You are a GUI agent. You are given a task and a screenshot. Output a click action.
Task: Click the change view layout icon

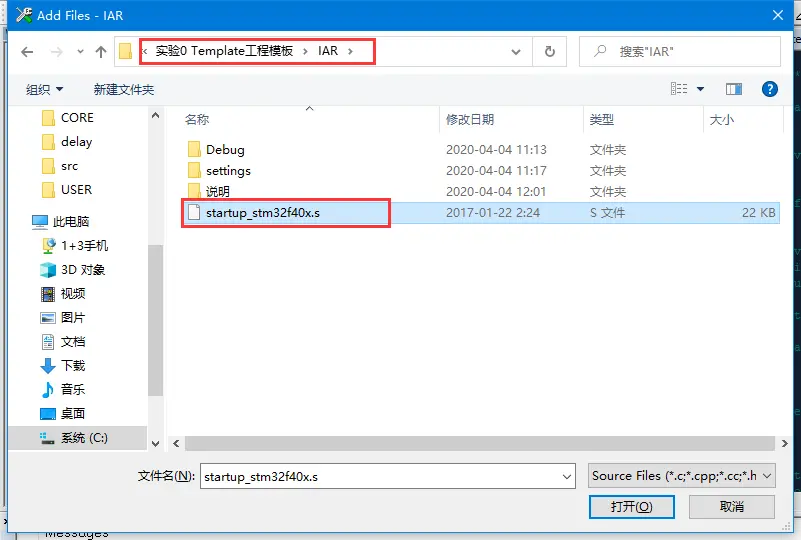pos(679,89)
